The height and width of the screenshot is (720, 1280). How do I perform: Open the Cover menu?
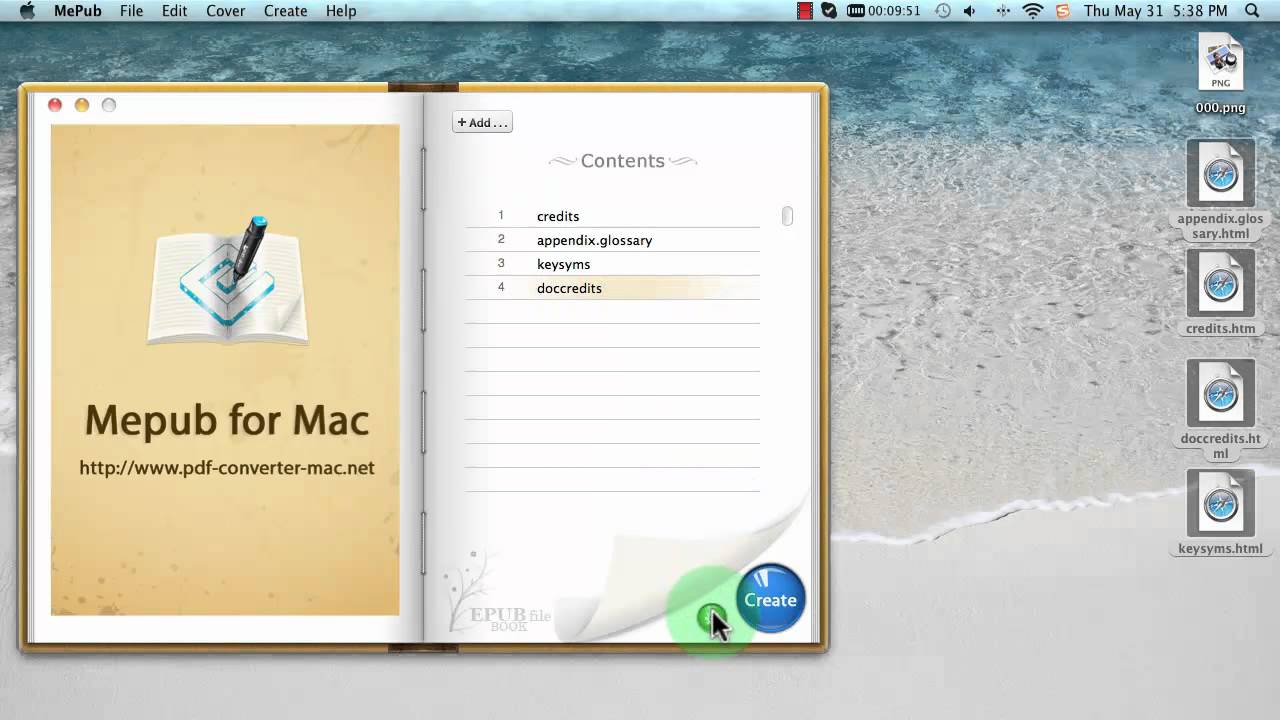[226, 11]
